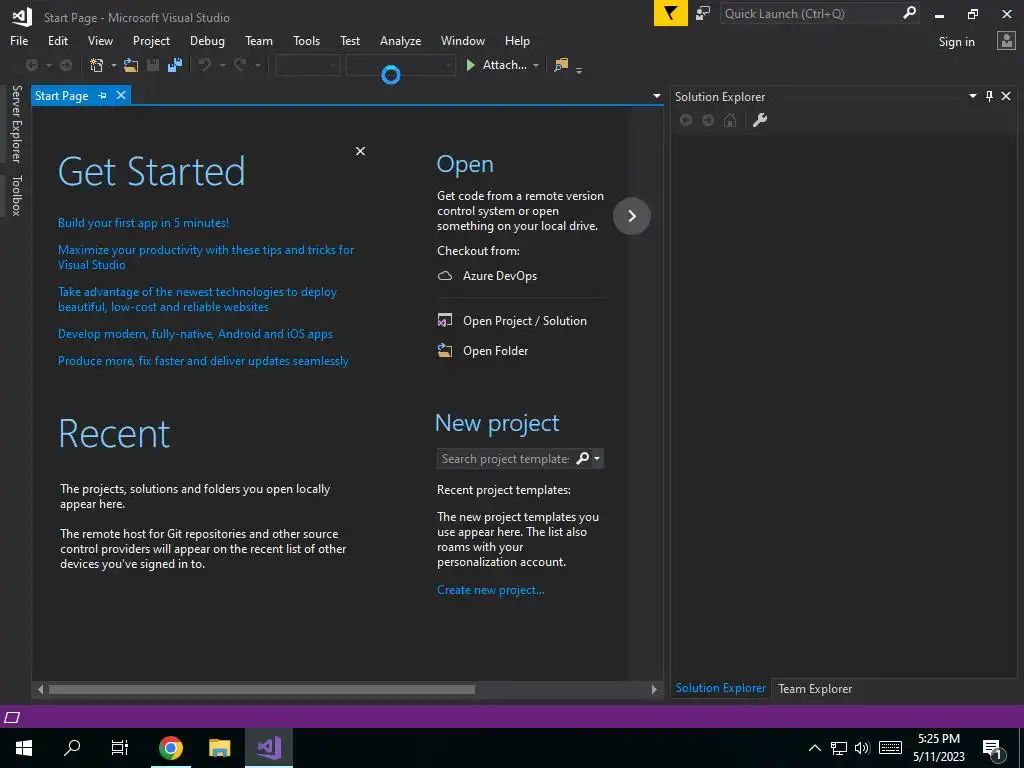Open the File menu
1024x768 pixels.
click(x=19, y=40)
